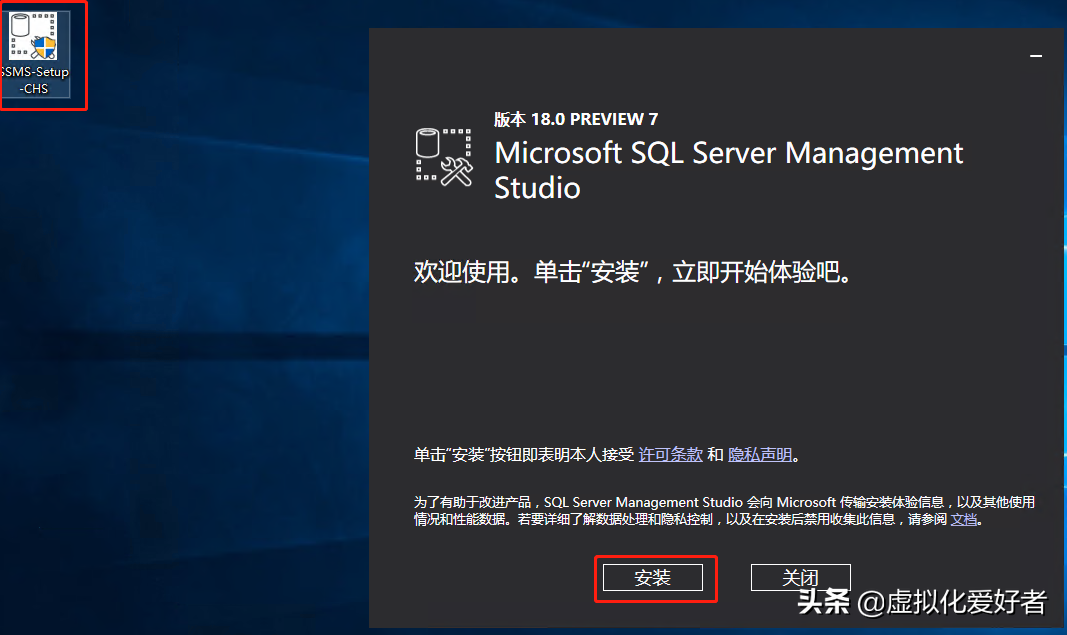Open the 文档 documentation link
The width and height of the screenshot is (1067, 635).
click(x=964, y=519)
